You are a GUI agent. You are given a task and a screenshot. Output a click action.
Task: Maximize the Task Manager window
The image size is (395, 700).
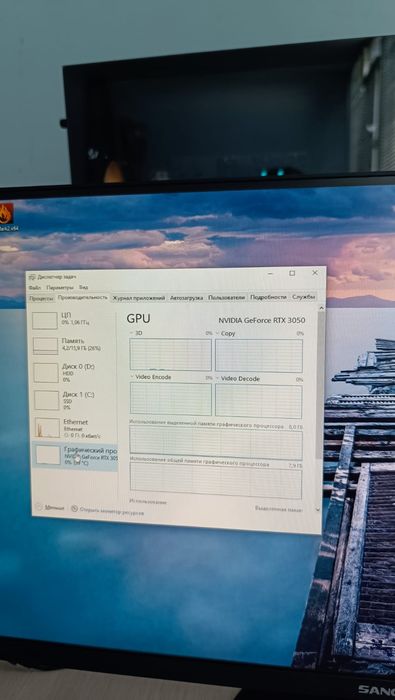coord(292,273)
